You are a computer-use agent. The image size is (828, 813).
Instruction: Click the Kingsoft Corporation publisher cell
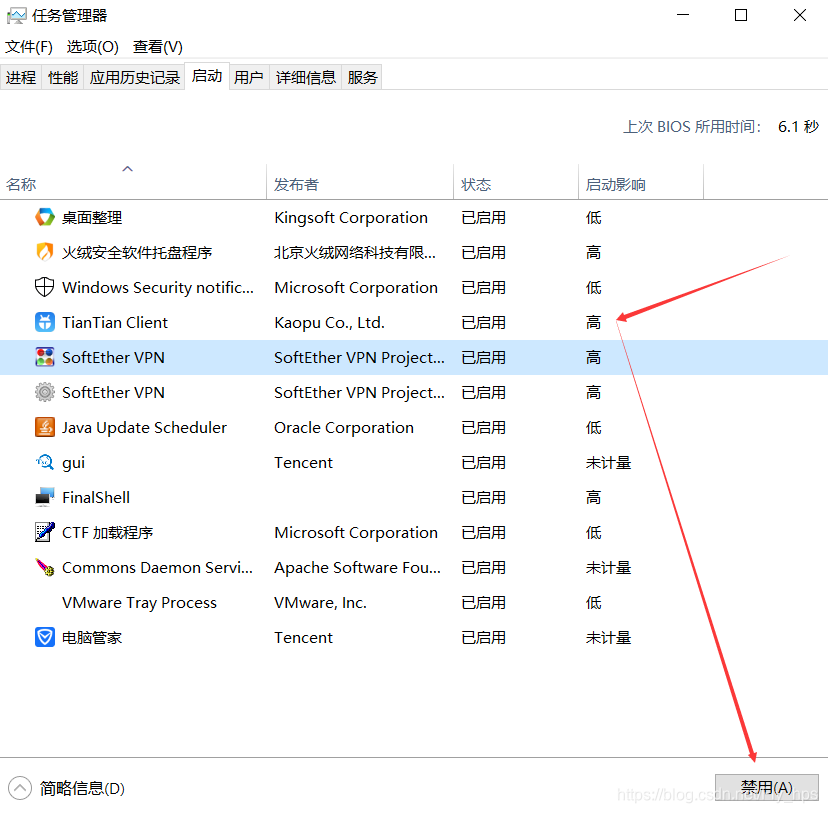pos(351,218)
